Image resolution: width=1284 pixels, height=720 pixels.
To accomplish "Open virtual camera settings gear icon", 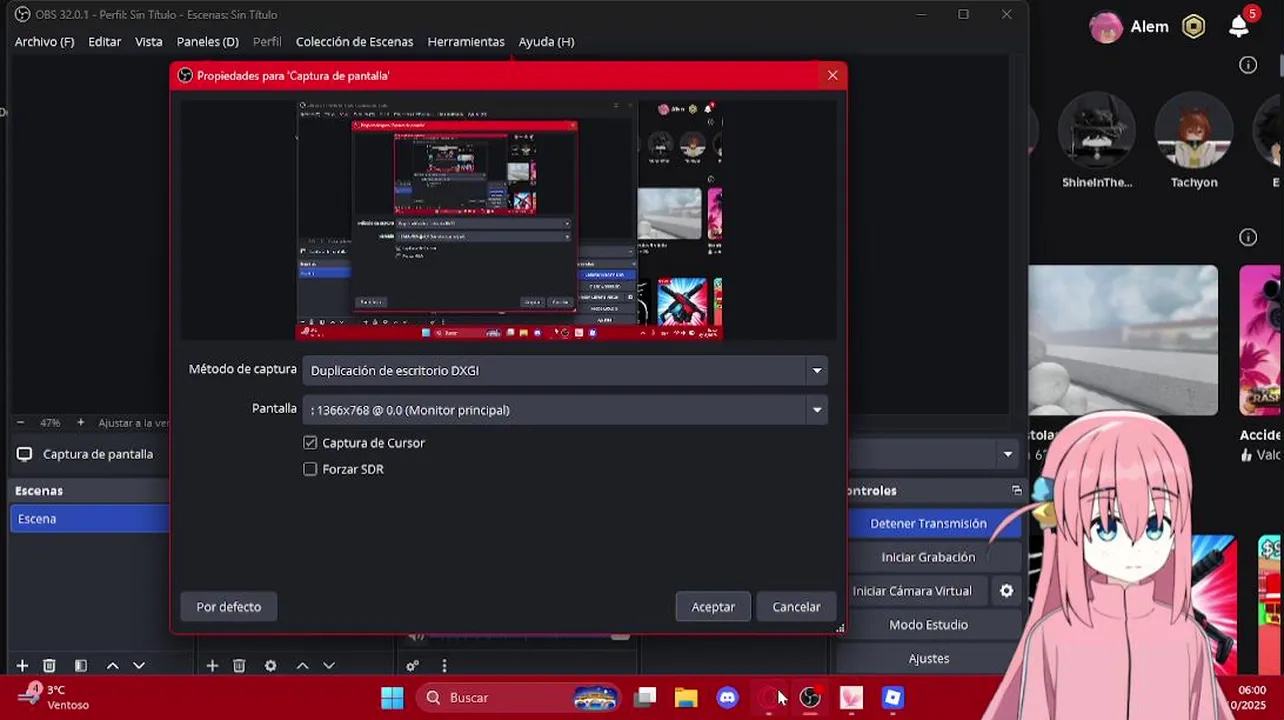I will coord(1007,591).
